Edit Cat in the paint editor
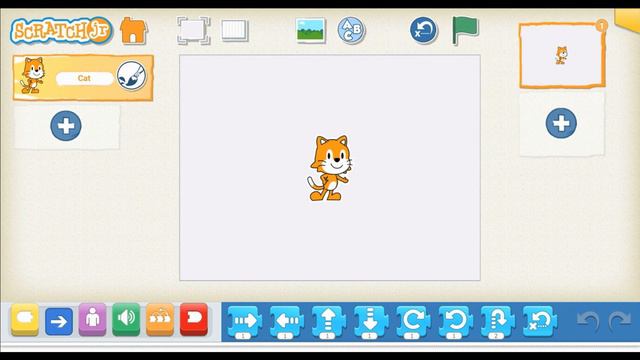The width and height of the screenshot is (640, 360). tap(131, 76)
